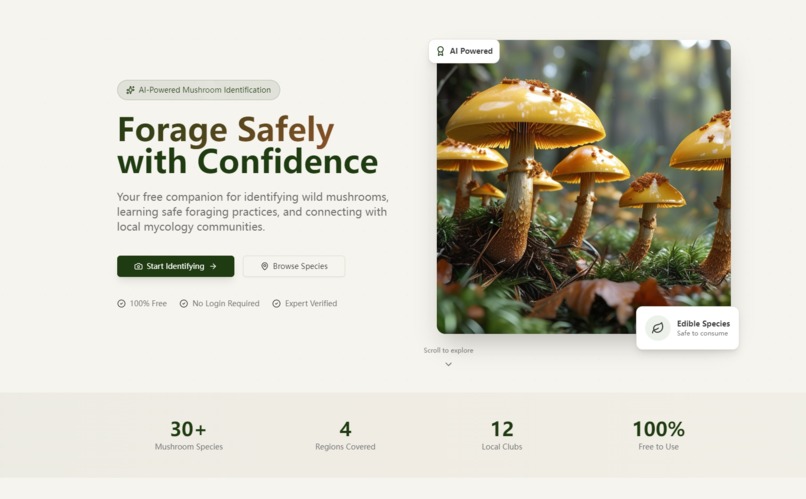Click the '12' clubs statistic number
This screenshot has height=499, width=806.
tap(502, 429)
